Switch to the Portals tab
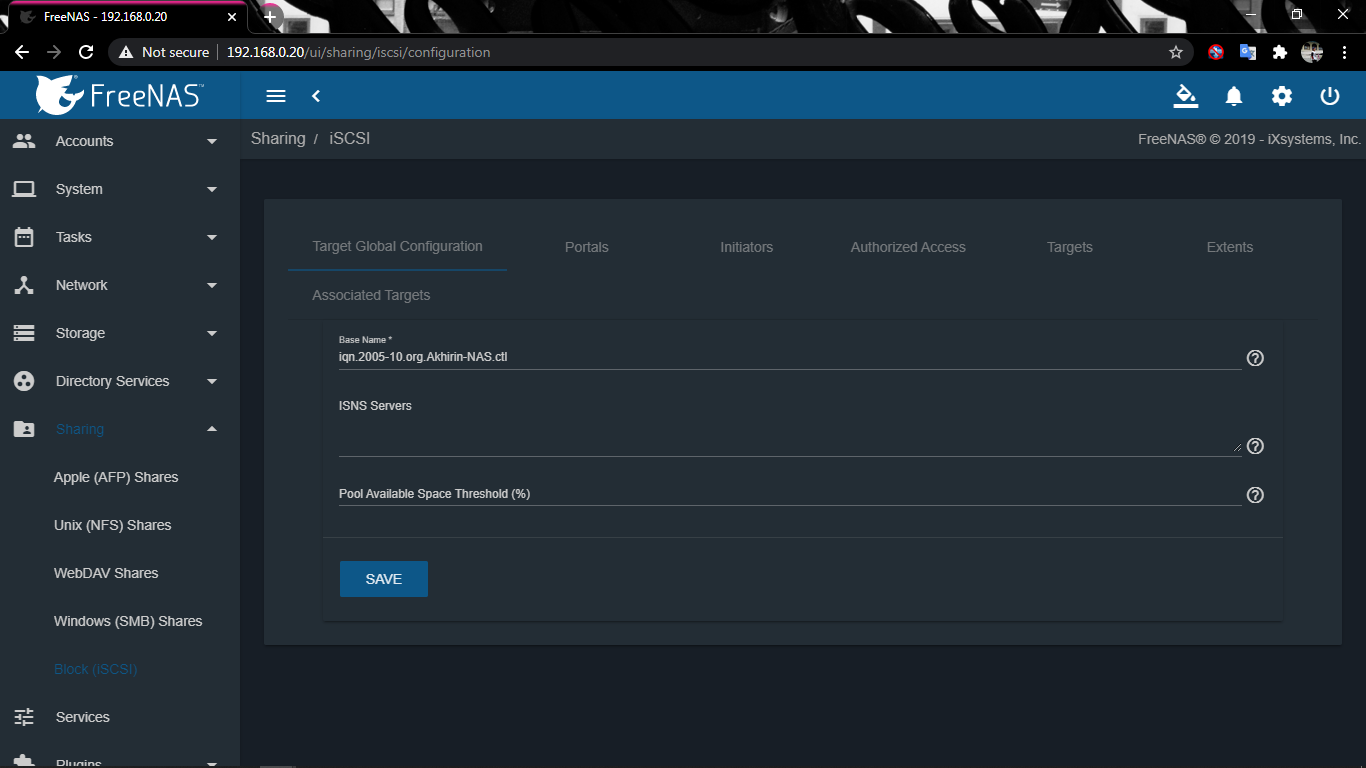 tap(586, 247)
